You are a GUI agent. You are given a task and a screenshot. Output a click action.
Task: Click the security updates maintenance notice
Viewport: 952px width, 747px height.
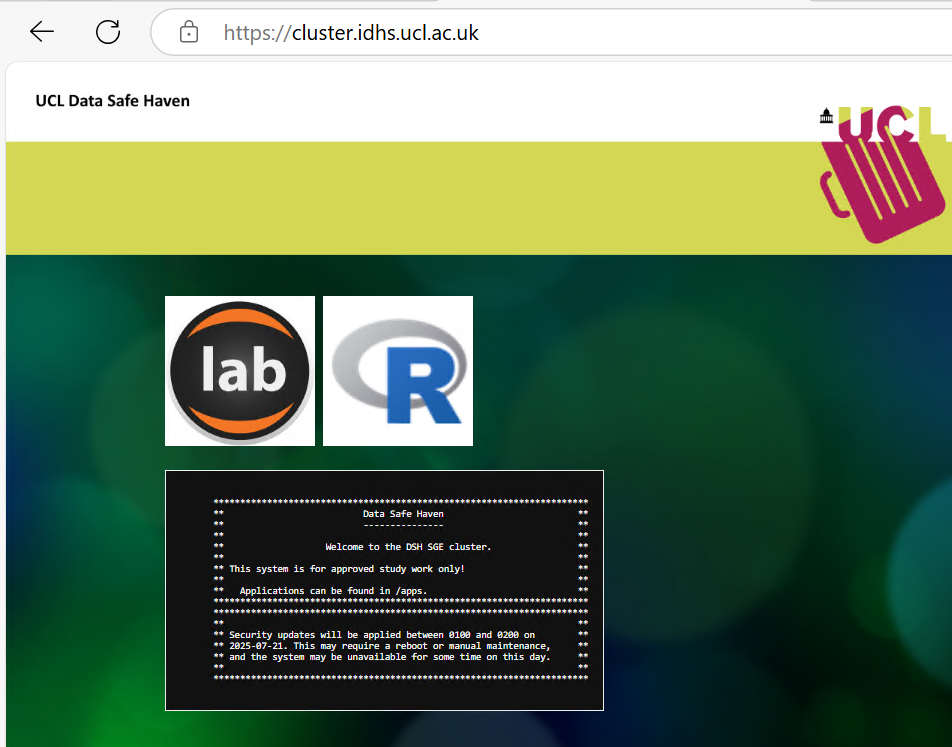coord(390,645)
